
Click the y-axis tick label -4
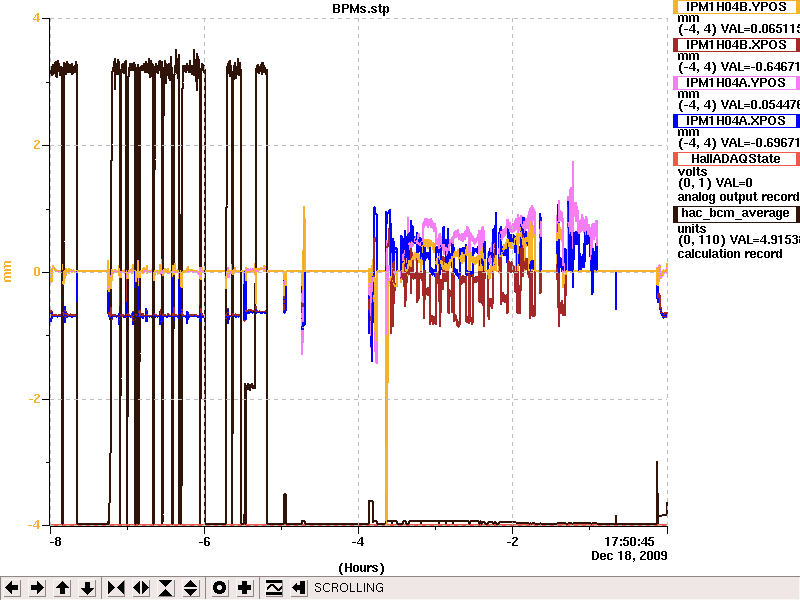point(34,525)
